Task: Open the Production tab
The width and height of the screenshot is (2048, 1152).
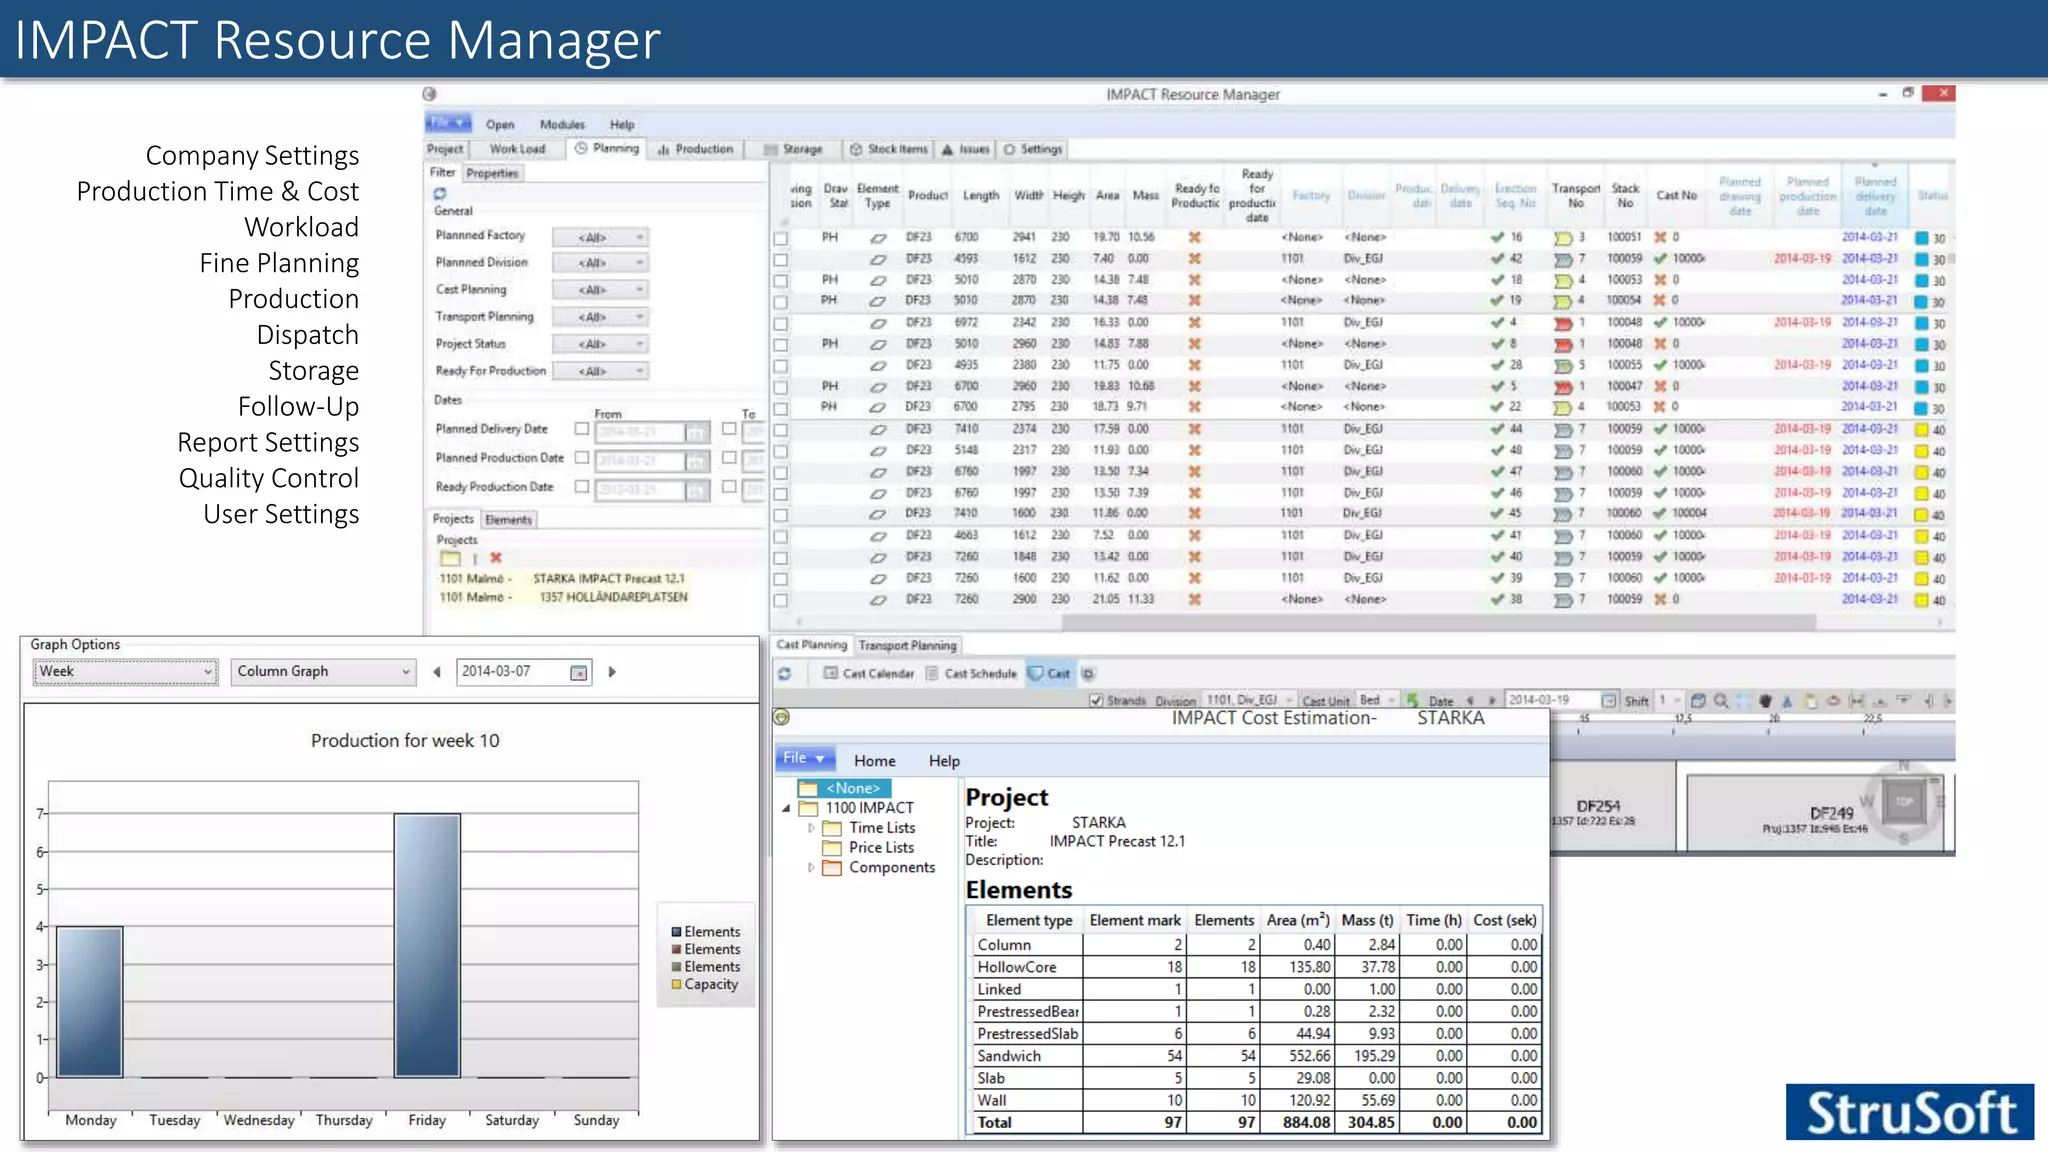Action: tap(695, 149)
